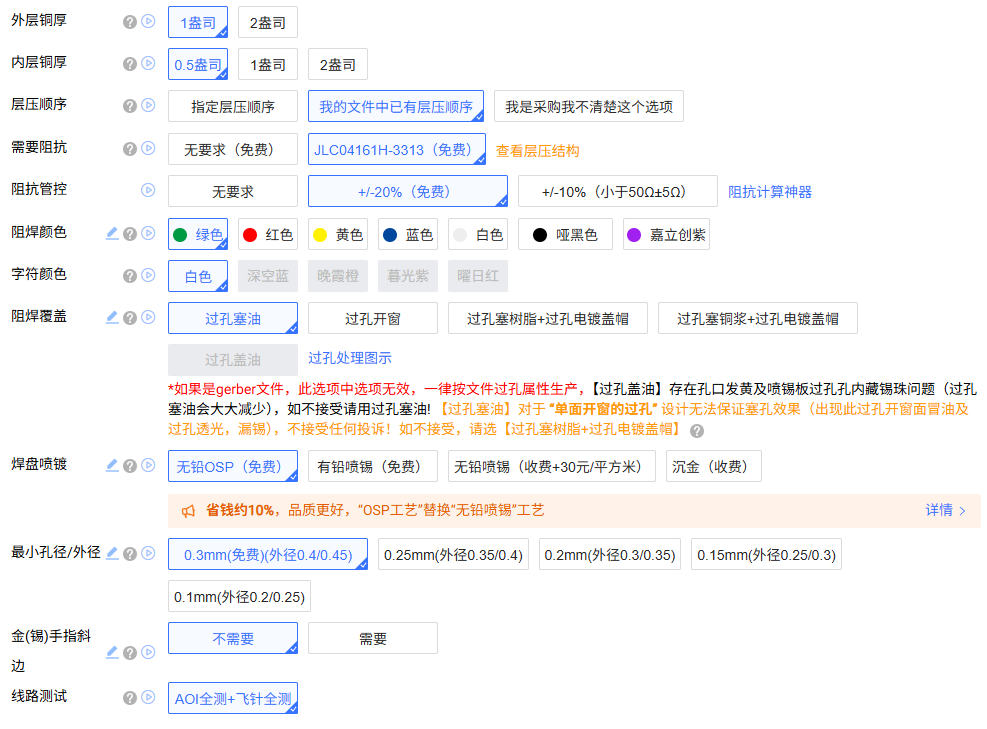
Task: Select the +/-10% impedance control option
Action: [x=618, y=191]
